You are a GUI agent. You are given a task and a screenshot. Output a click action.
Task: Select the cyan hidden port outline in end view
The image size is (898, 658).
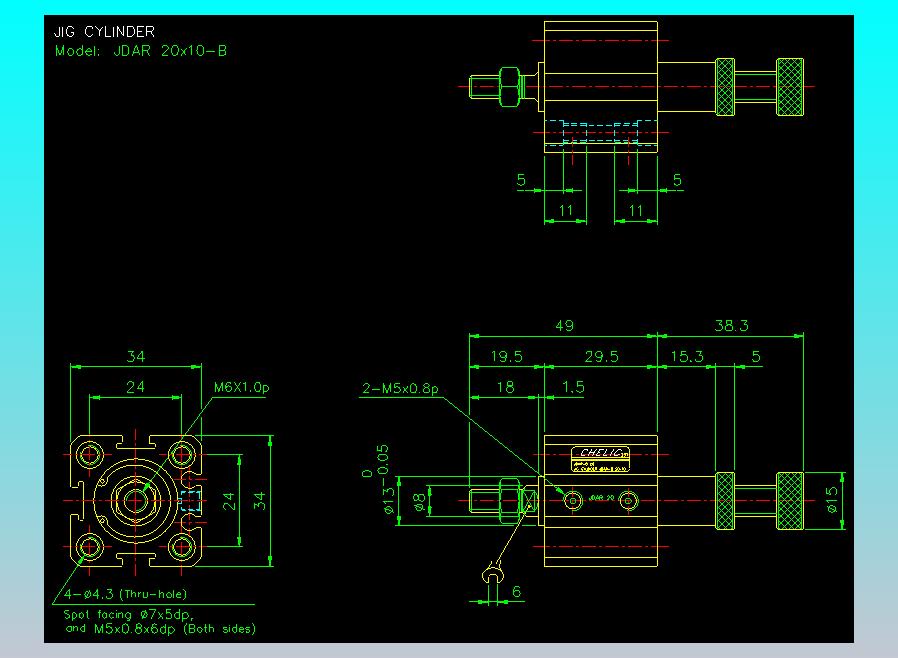click(191, 501)
